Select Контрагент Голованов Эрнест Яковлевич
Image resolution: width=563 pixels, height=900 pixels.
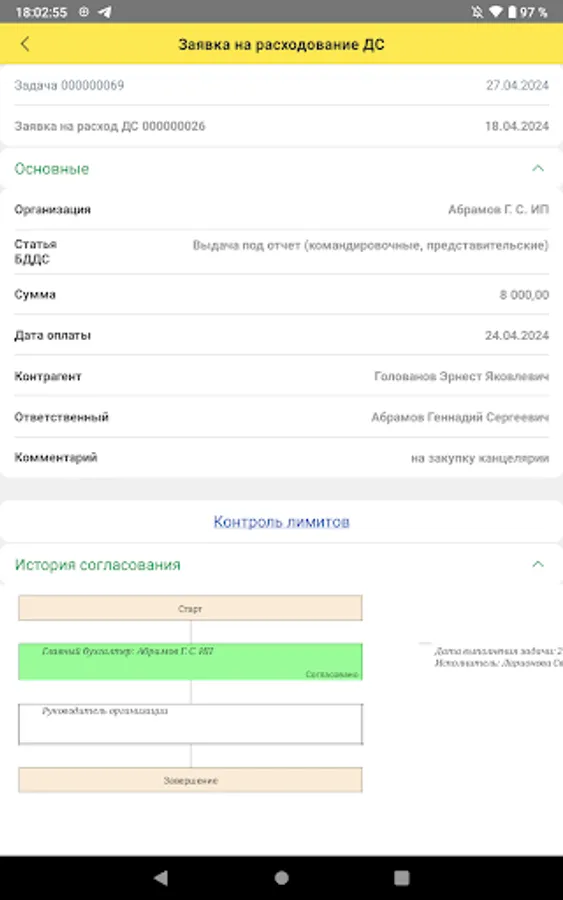coord(461,376)
